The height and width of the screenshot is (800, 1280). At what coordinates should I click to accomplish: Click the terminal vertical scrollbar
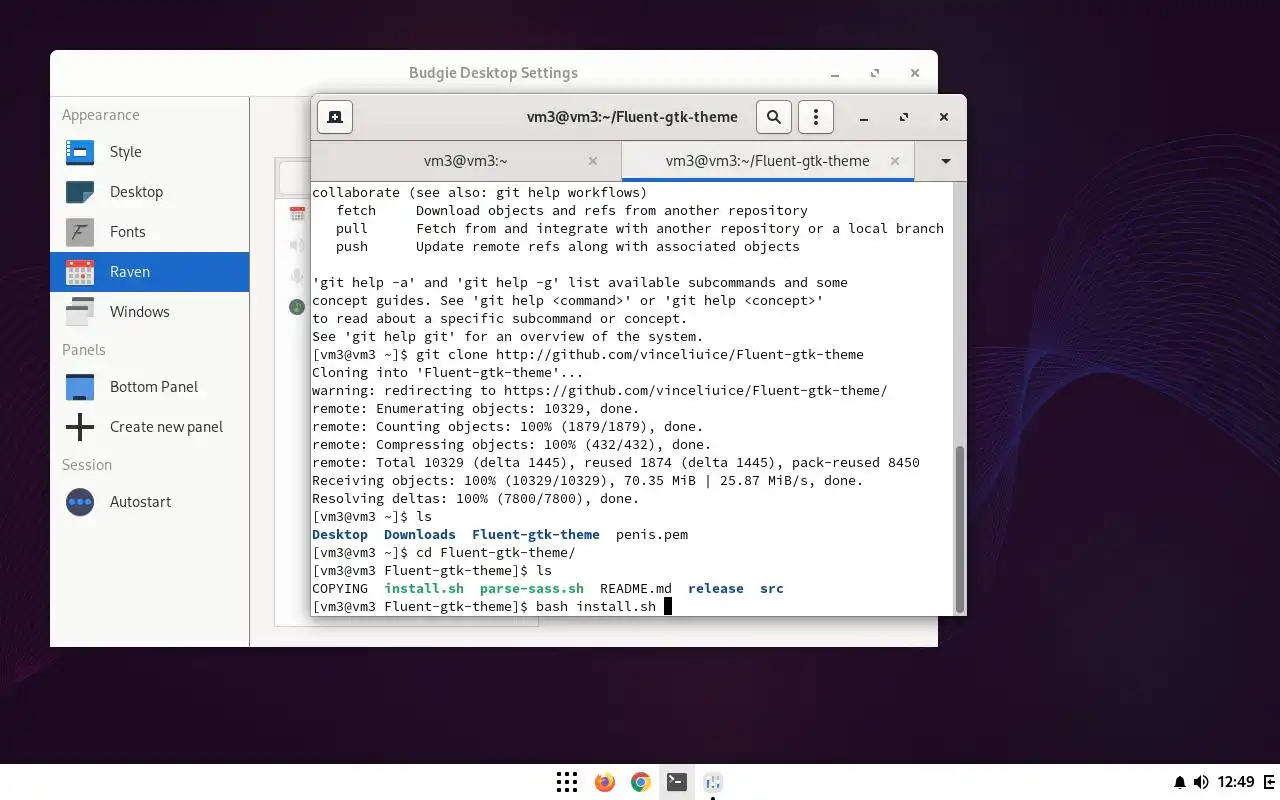960,528
